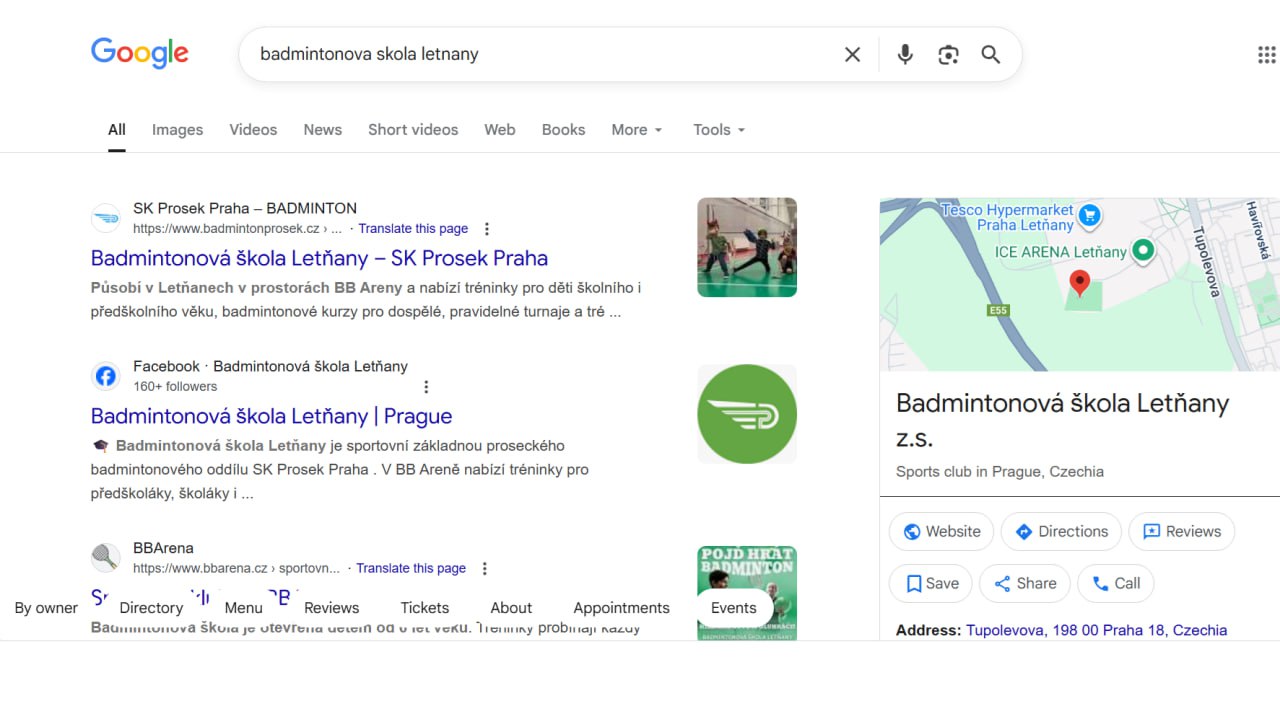
Task: Open the Directions button in knowledge panel
Action: [1061, 532]
